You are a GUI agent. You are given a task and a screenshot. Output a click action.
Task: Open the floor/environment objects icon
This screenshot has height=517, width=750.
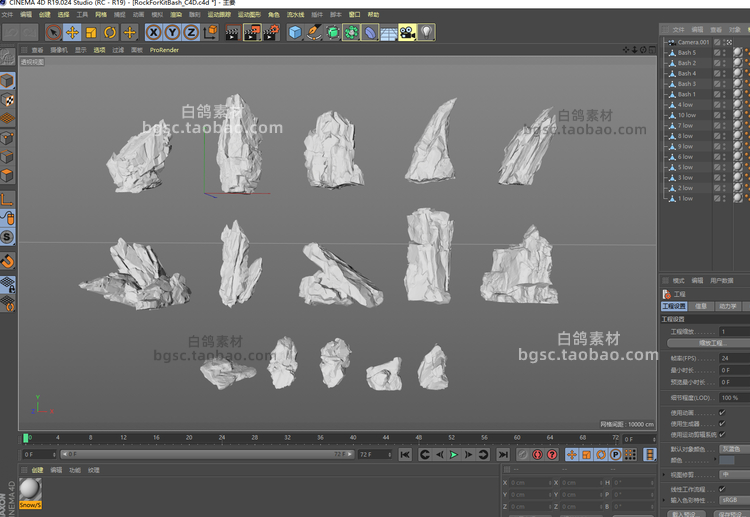pyautogui.click(x=389, y=33)
